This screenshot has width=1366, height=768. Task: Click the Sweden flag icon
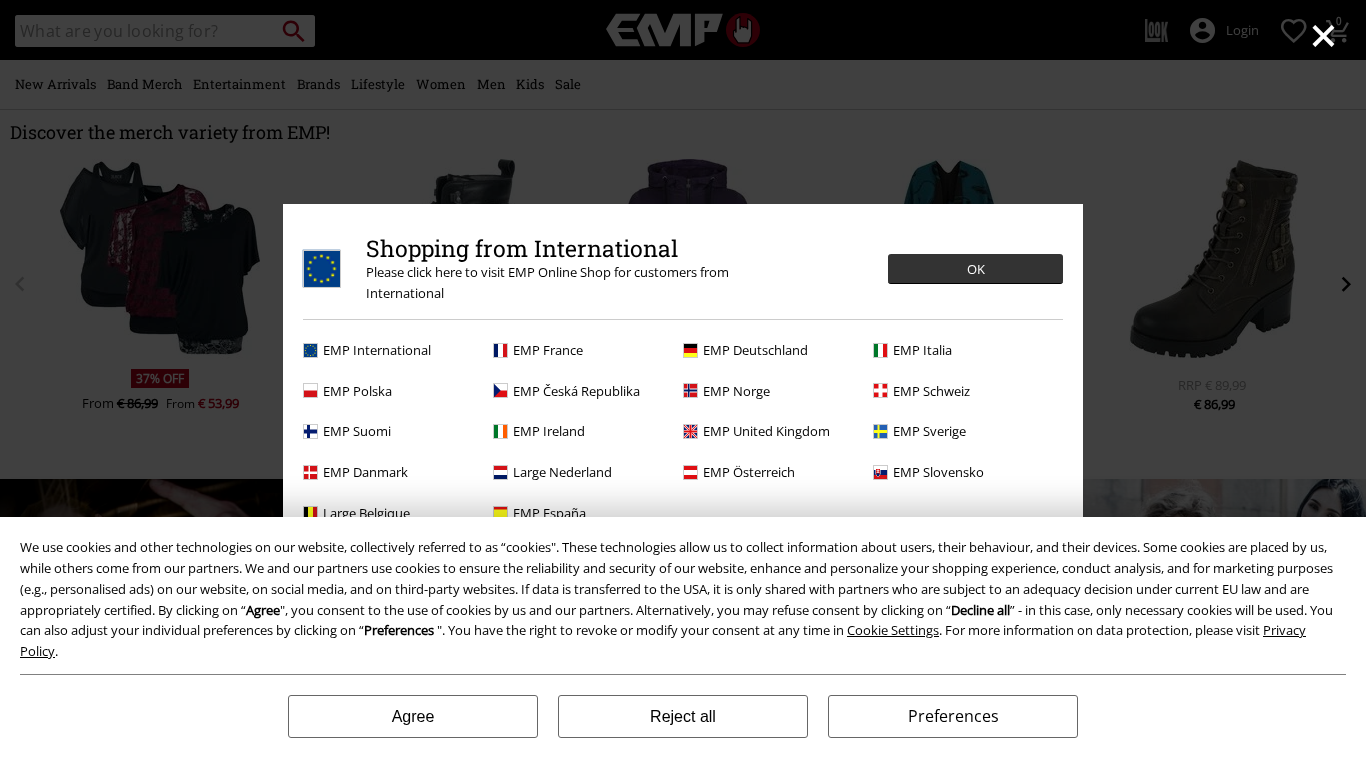click(880, 432)
